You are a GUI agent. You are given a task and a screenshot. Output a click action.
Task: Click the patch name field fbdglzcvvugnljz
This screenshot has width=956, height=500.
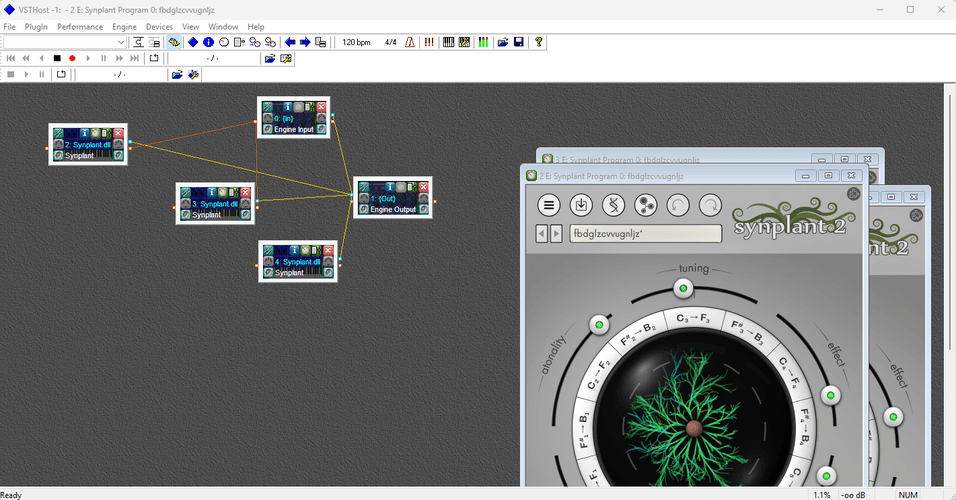click(646, 234)
